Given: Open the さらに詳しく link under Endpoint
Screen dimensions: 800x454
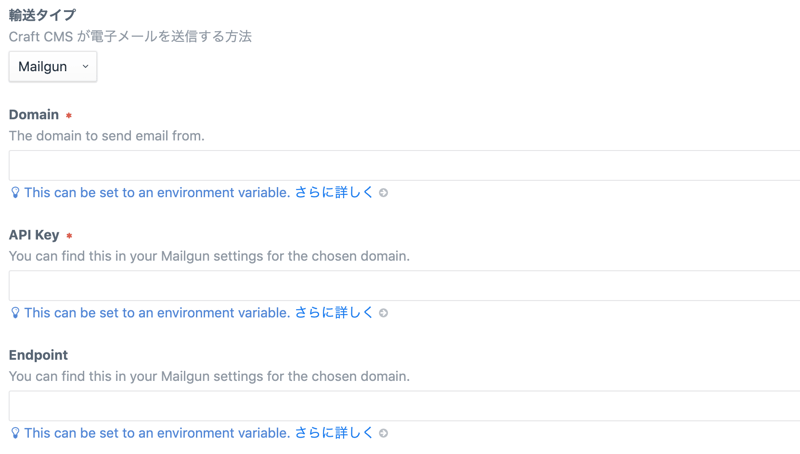Looking at the screenshot, I should click(x=334, y=432).
